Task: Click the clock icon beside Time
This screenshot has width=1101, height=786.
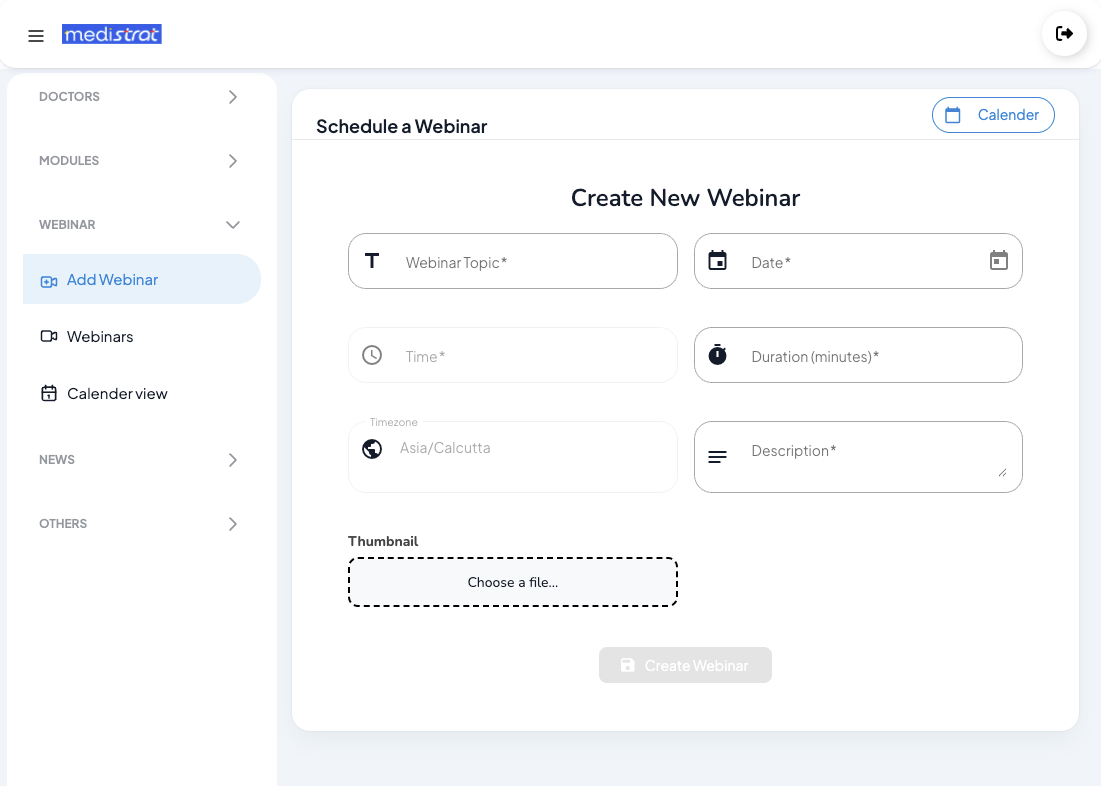Action: coord(372,355)
